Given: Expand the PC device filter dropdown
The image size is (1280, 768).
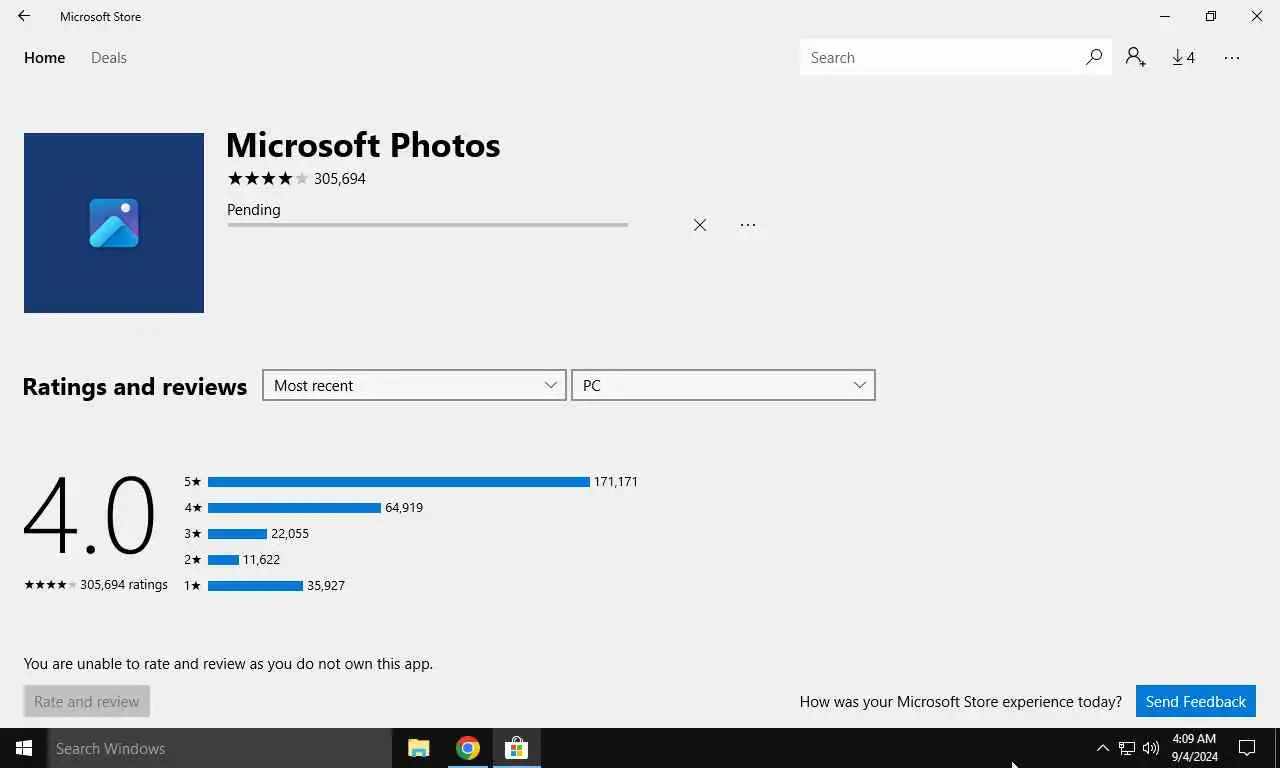Looking at the screenshot, I should pos(723,386).
